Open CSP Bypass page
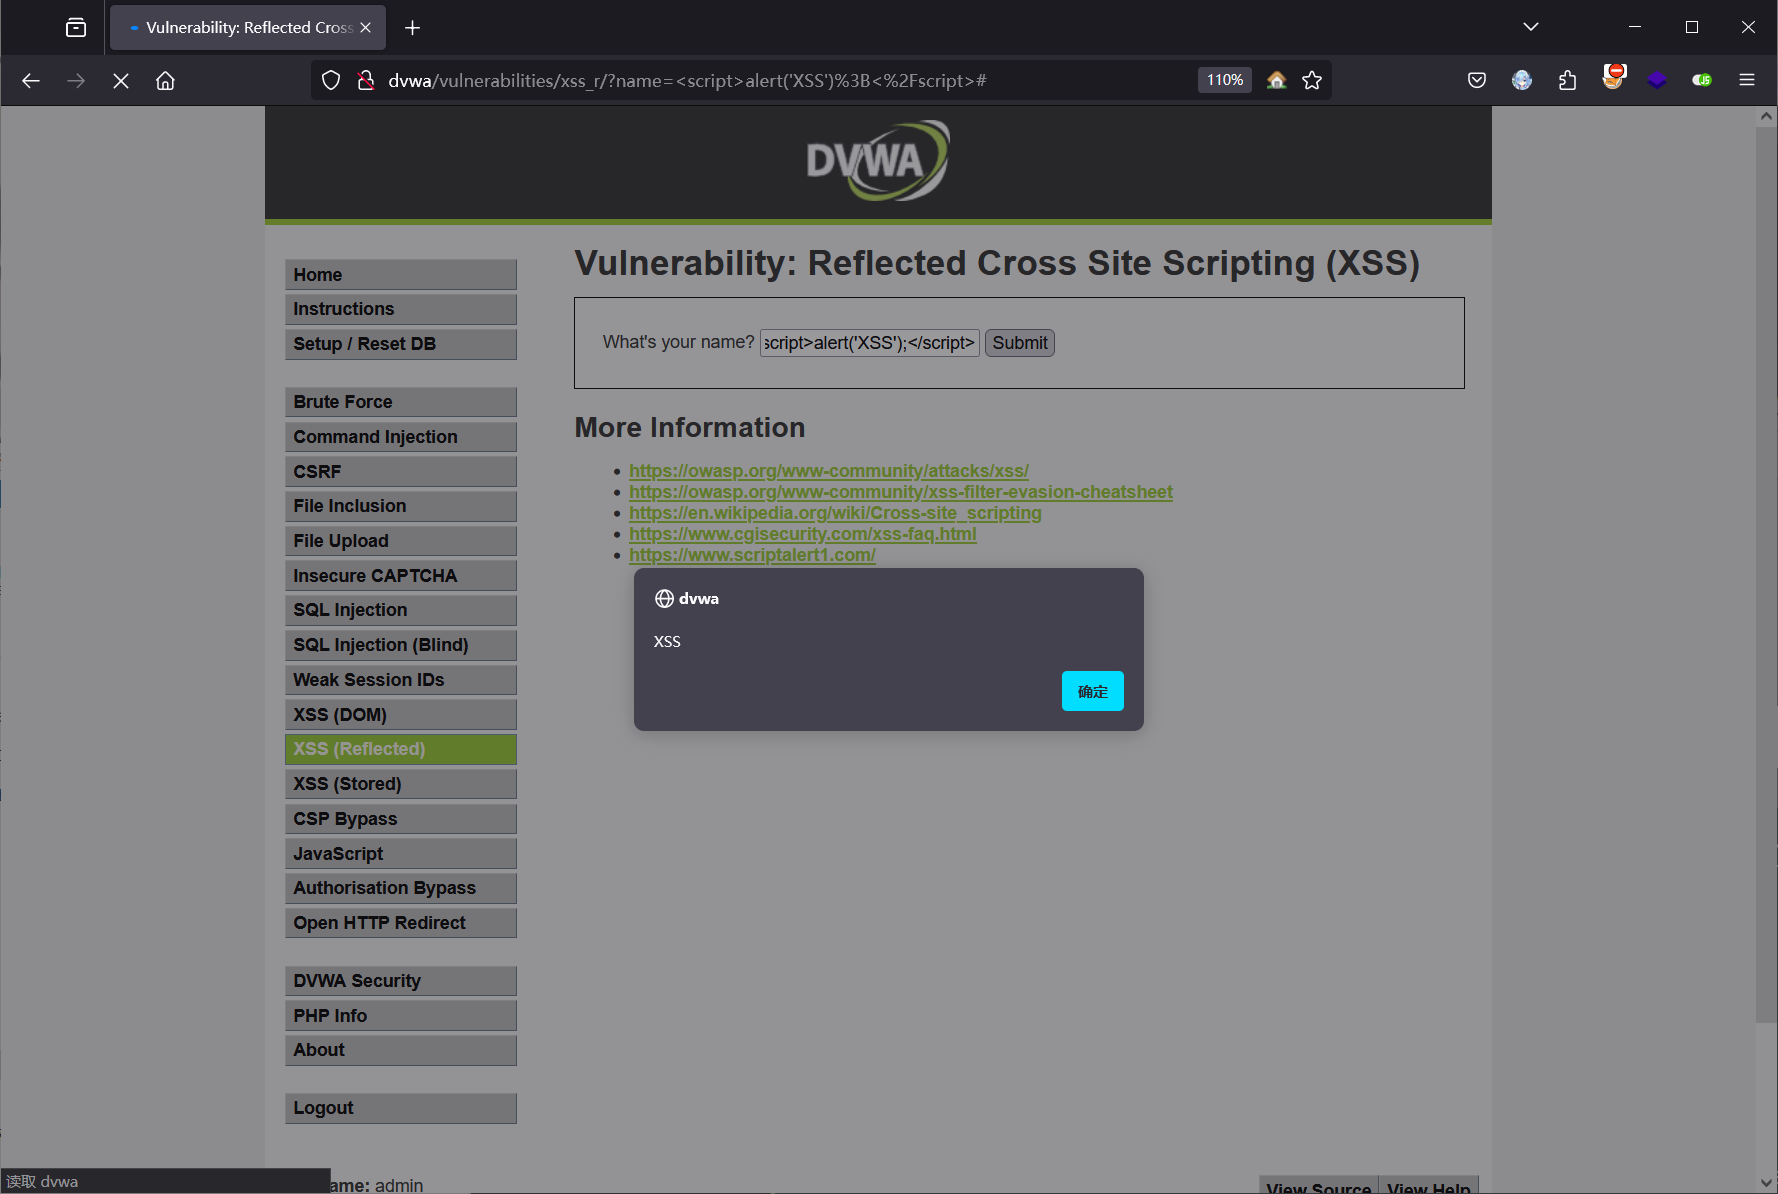Image resolution: width=1778 pixels, height=1194 pixels. point(401,819)
